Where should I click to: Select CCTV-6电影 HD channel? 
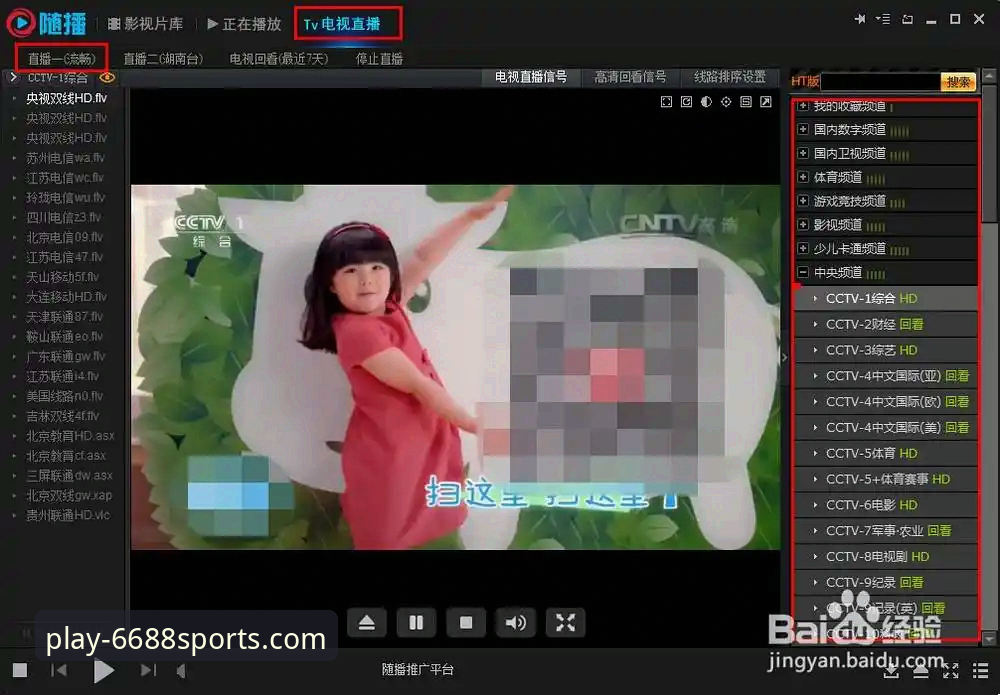click(x=886, y=505)
